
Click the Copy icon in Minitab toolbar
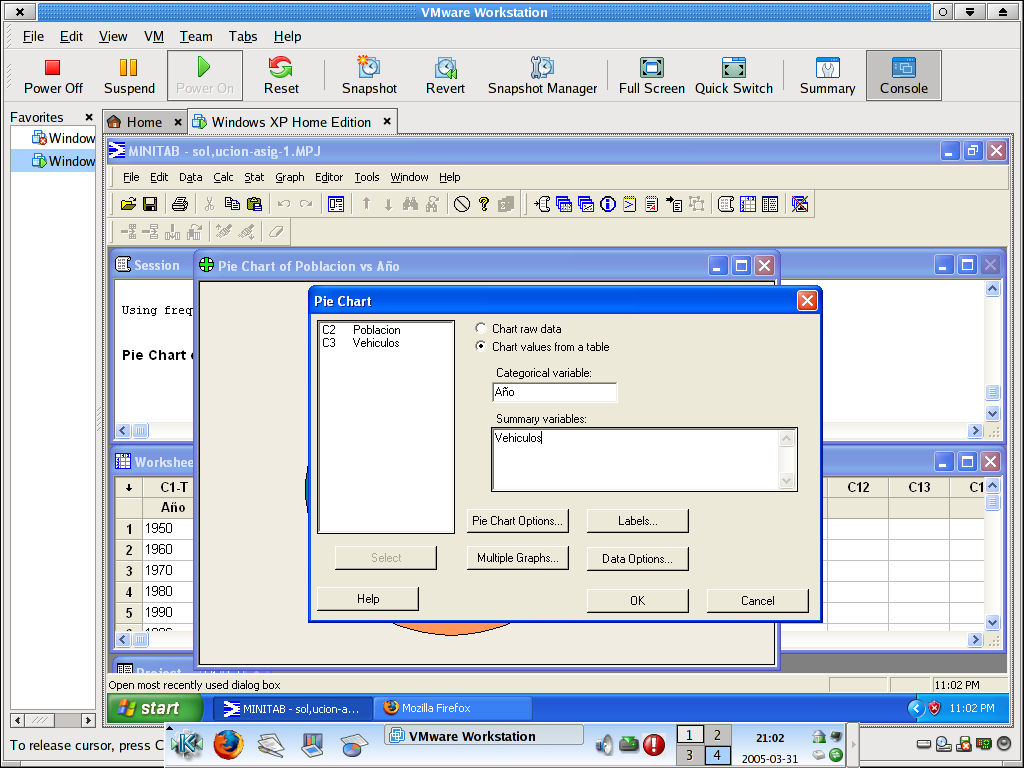[232, 204]
